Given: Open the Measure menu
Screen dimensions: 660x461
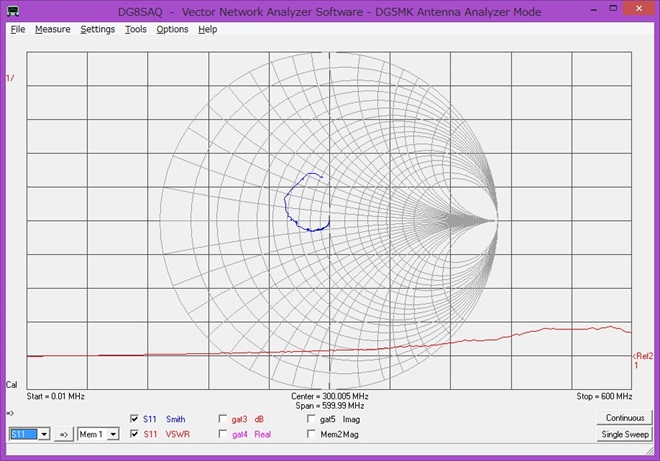Looking at the screenshot, I should pyautogui.click(x=53, y=29).
